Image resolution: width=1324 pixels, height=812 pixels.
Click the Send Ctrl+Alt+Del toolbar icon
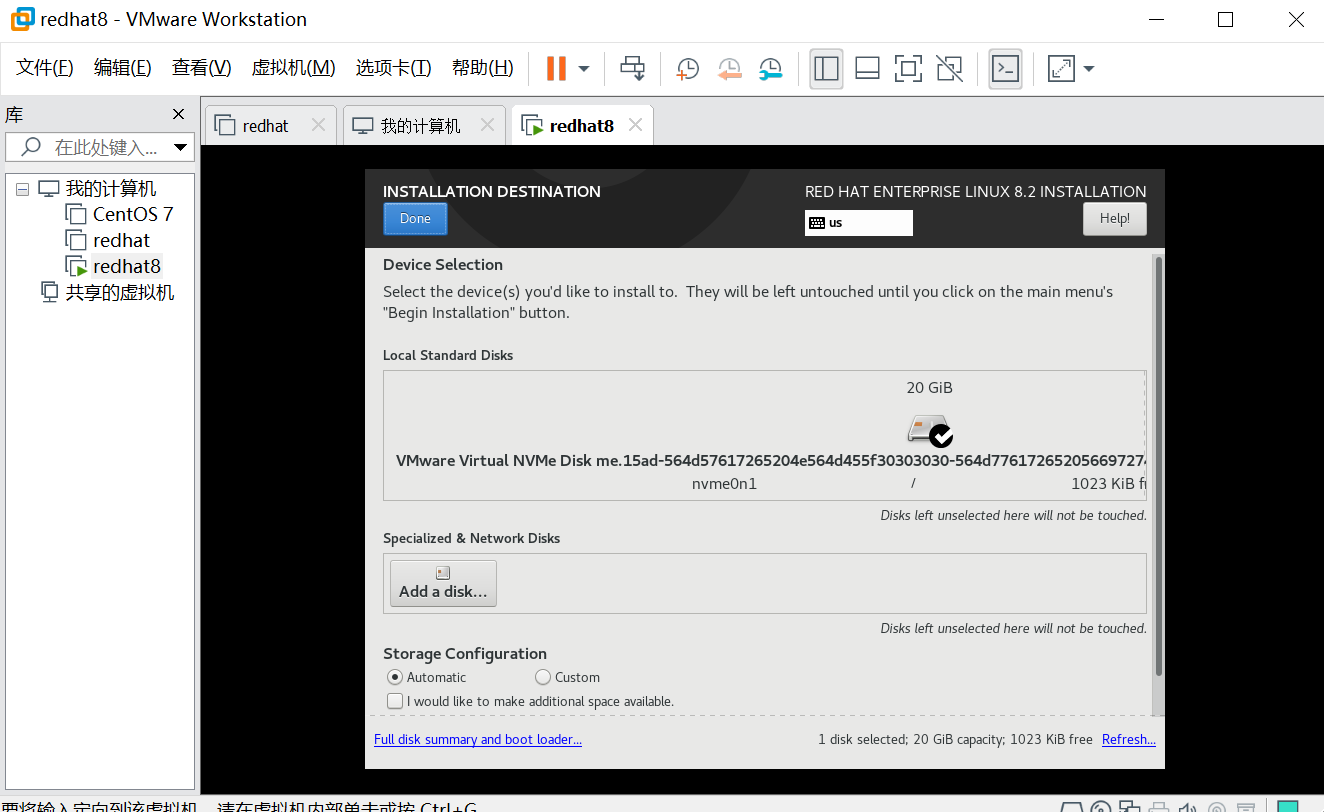pos(632,68)
